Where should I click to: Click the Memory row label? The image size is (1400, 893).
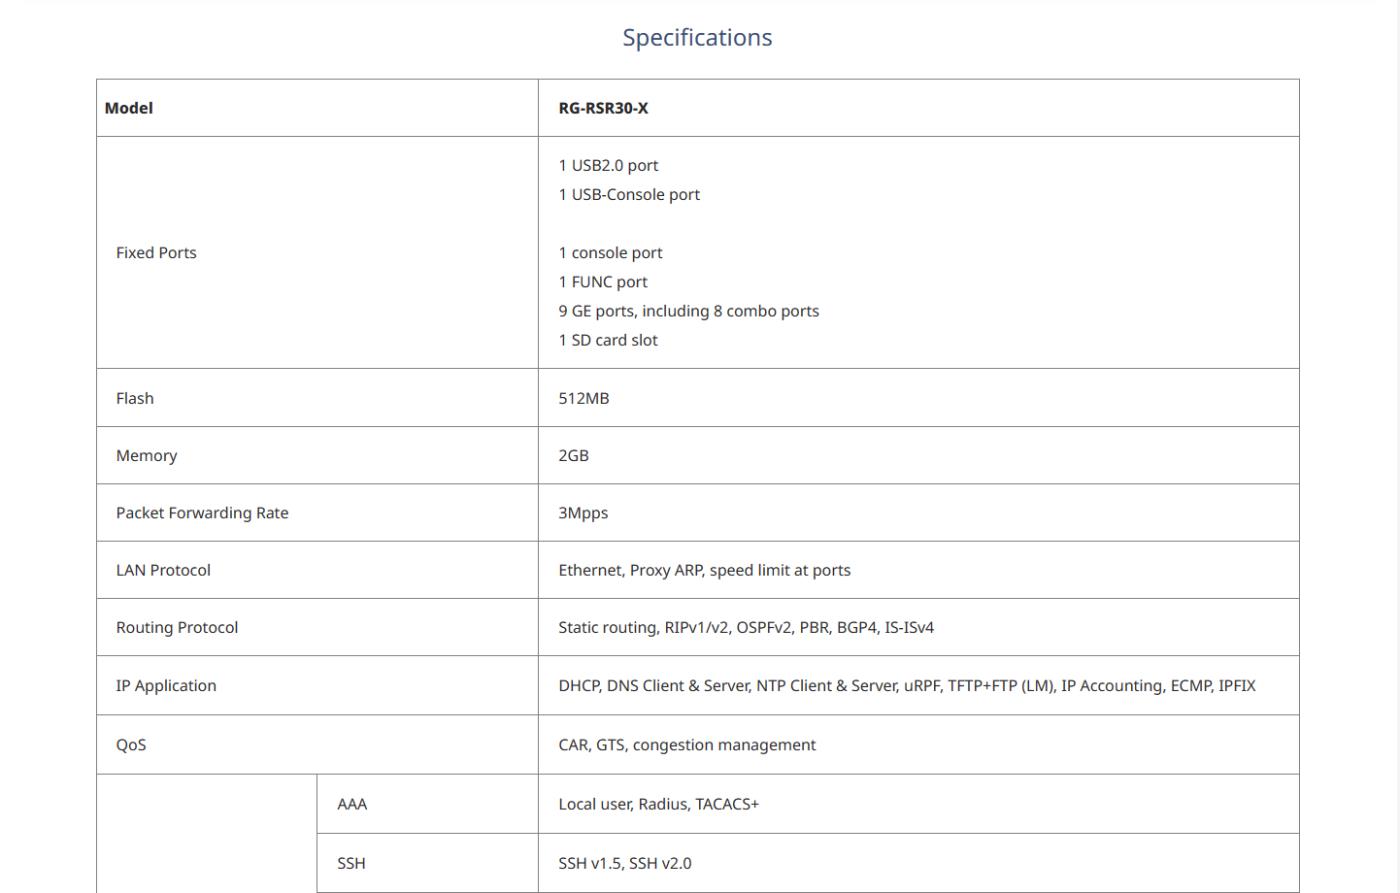(146, 456)
